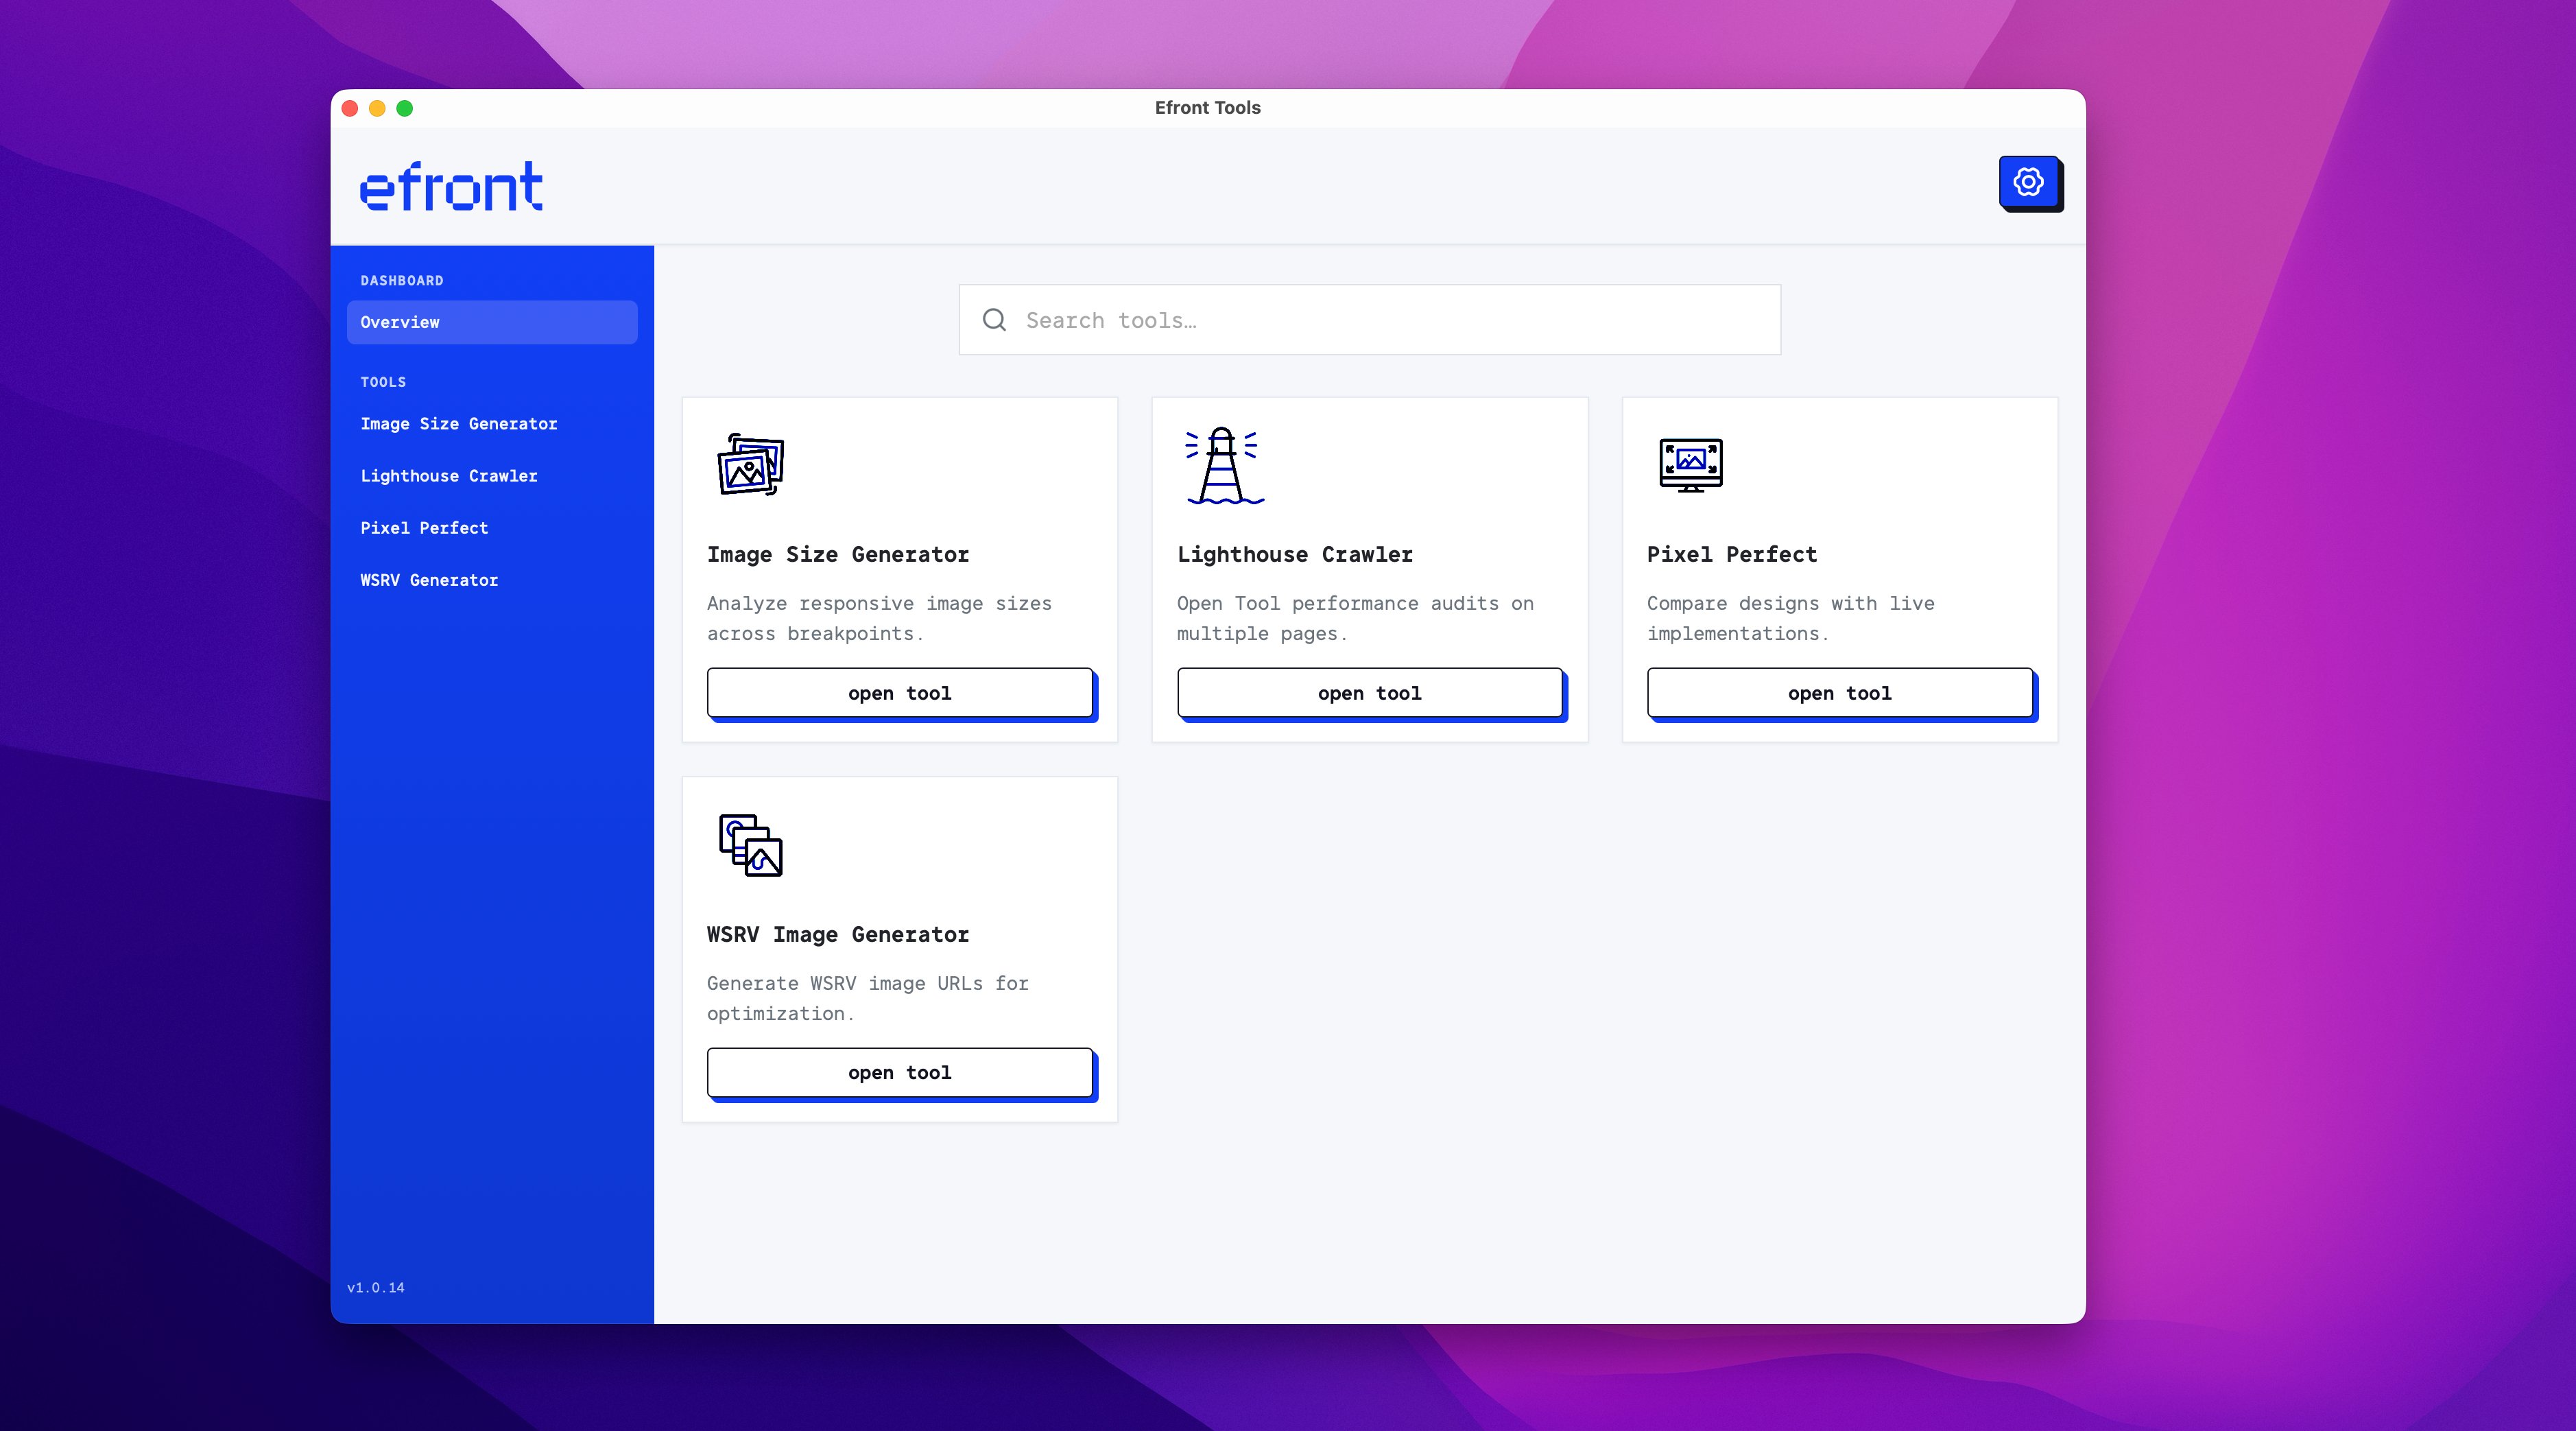The image size is (2576, 1431).
Task: Click 'Generate WSRV image URLs' description
Action: tap(868, 998)
